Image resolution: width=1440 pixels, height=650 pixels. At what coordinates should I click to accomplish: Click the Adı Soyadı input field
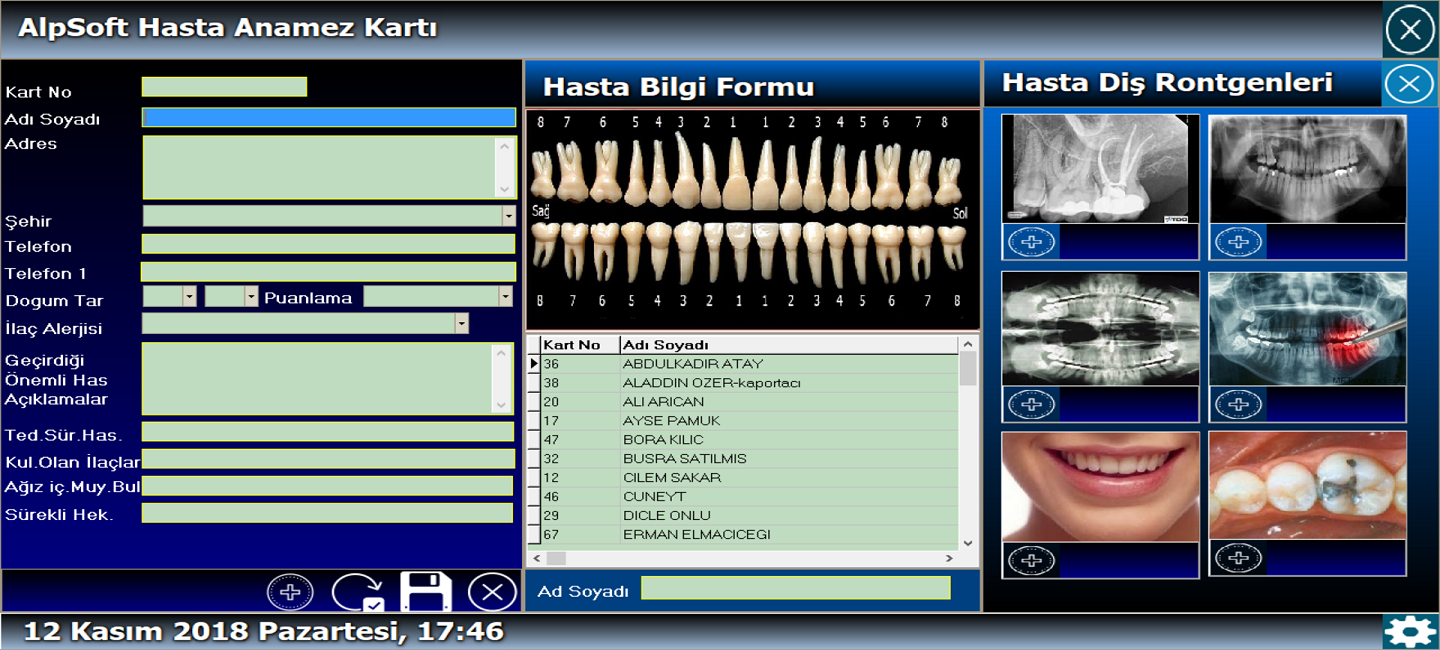(x=329, y=117)
